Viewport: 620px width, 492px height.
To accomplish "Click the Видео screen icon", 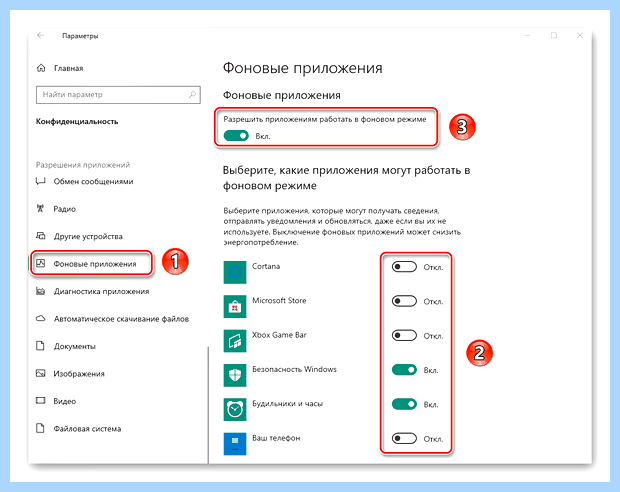I will 41,401.
